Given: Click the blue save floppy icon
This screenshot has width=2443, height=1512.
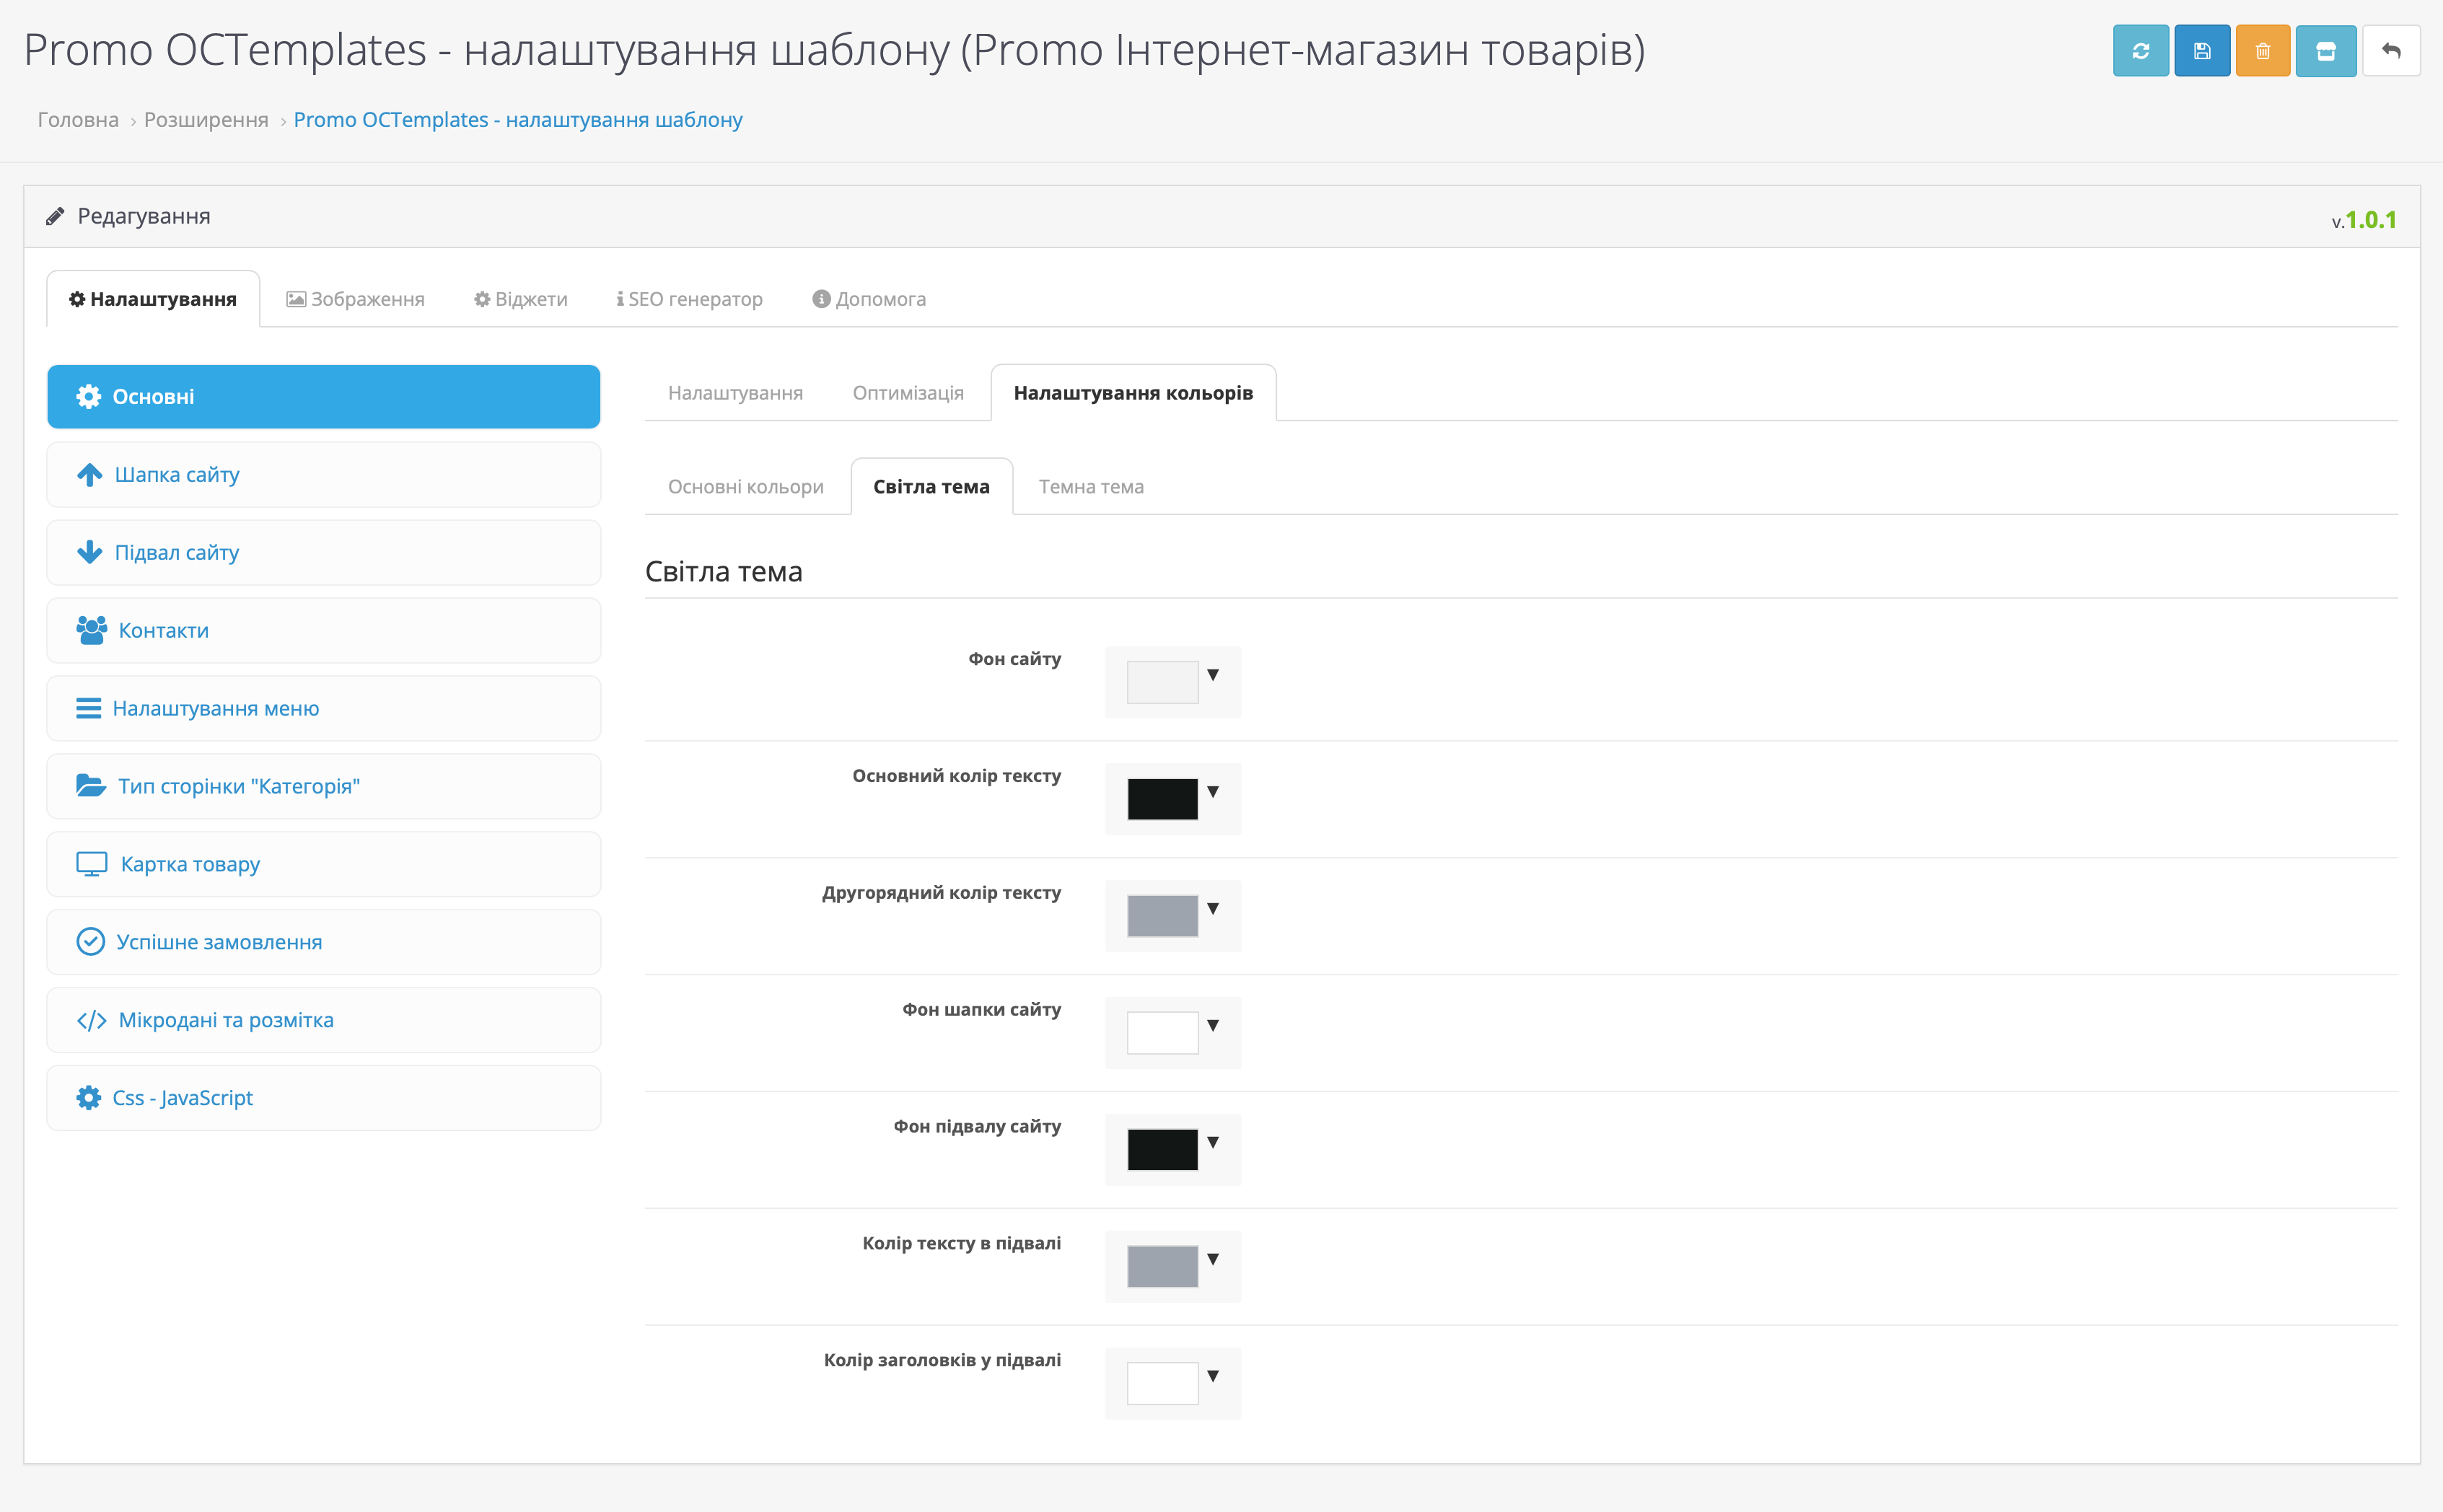Looking at the screenshot, I should 2202,51.
